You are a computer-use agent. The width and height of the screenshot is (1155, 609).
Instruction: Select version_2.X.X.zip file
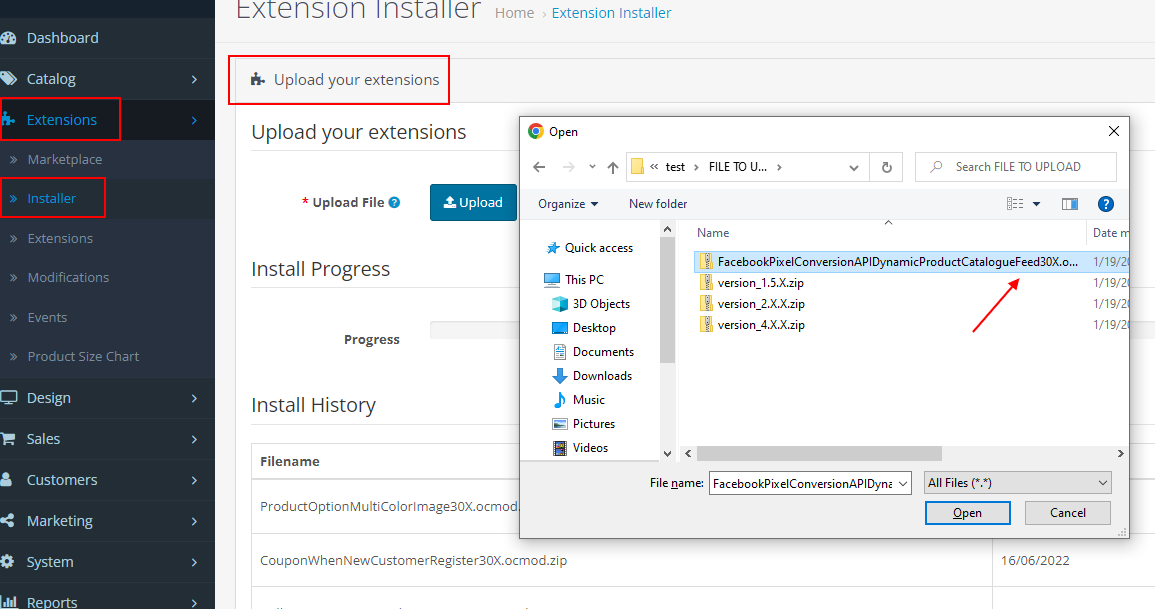tap(760, 304)
